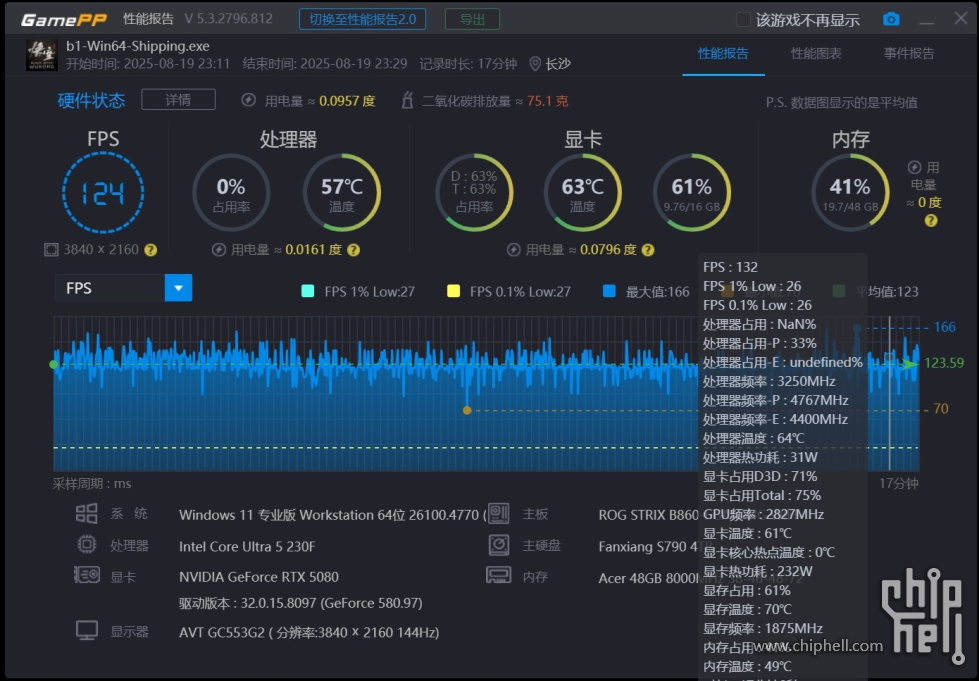This screenshot has width=979, height=681.
Task: Click the disk icon next to 主硬盘
Action: pyautogui.click(x=498, y=545)
